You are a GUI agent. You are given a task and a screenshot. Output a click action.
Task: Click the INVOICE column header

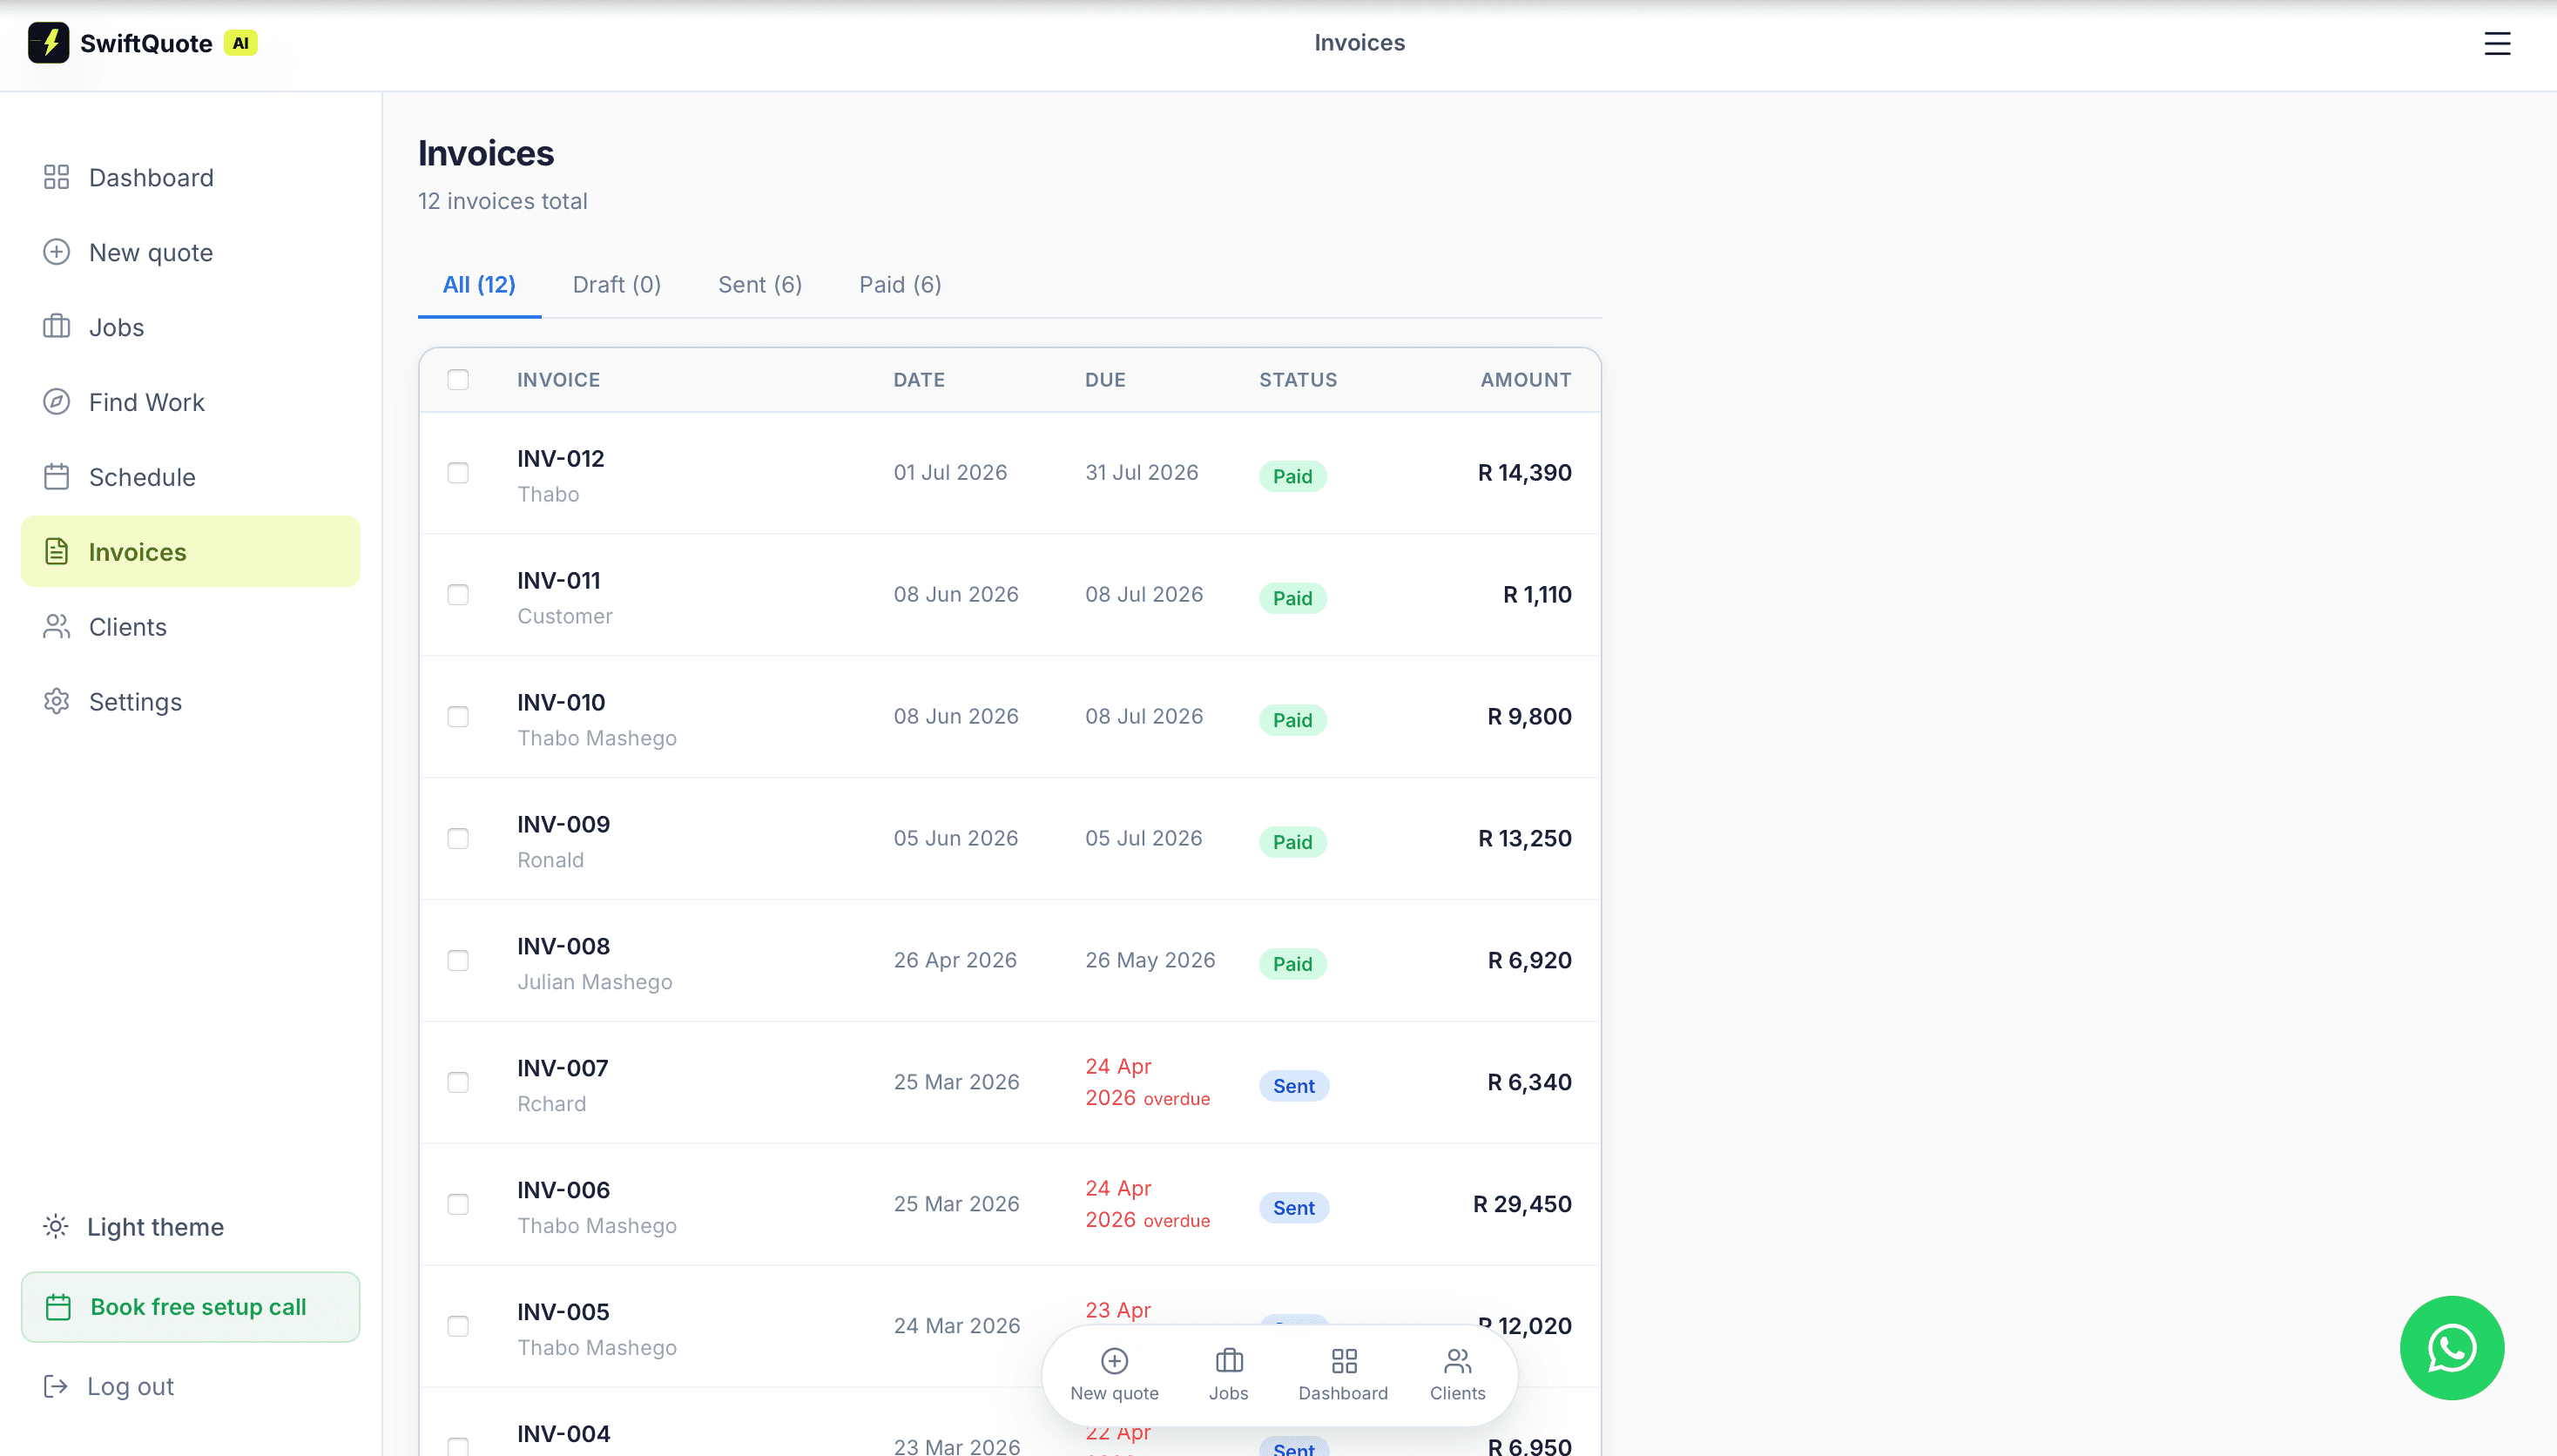[558, 380]
